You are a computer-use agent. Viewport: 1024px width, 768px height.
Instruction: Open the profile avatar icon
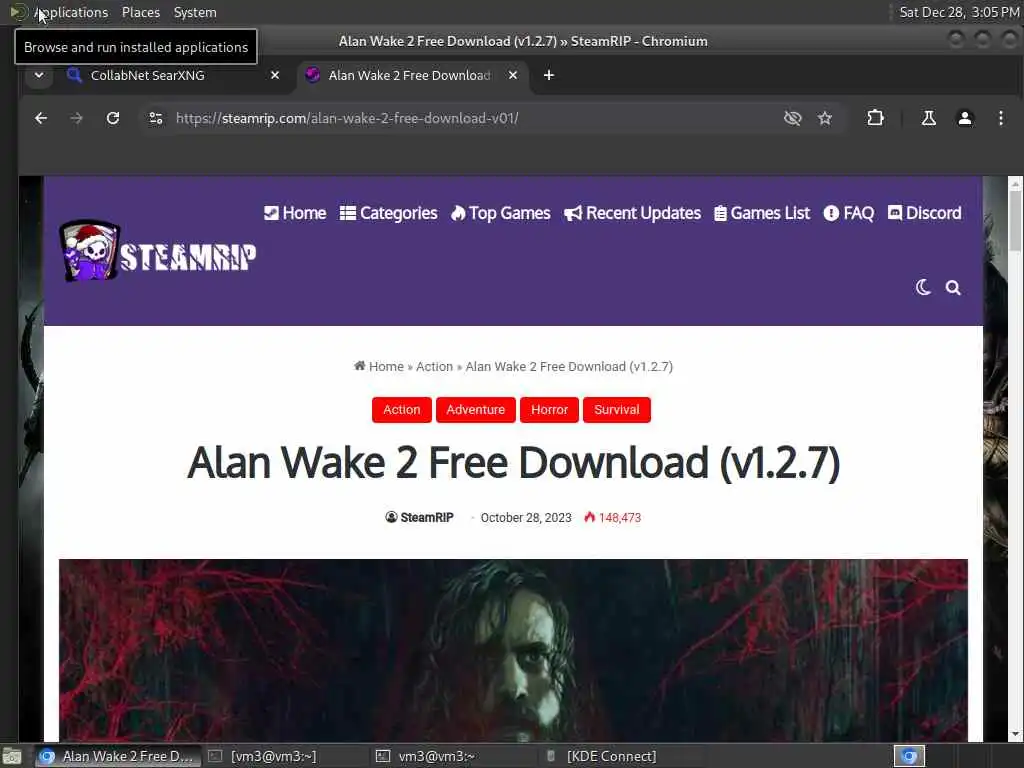[965, 118]
